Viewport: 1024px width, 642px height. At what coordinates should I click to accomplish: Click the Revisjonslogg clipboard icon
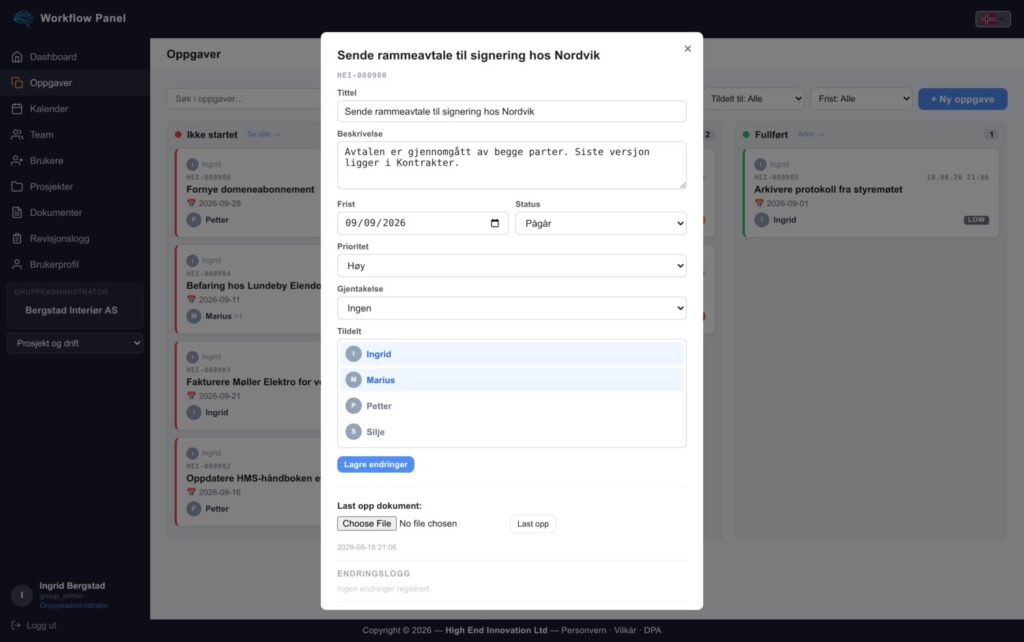pyautogui.click(x=17, y=238)
